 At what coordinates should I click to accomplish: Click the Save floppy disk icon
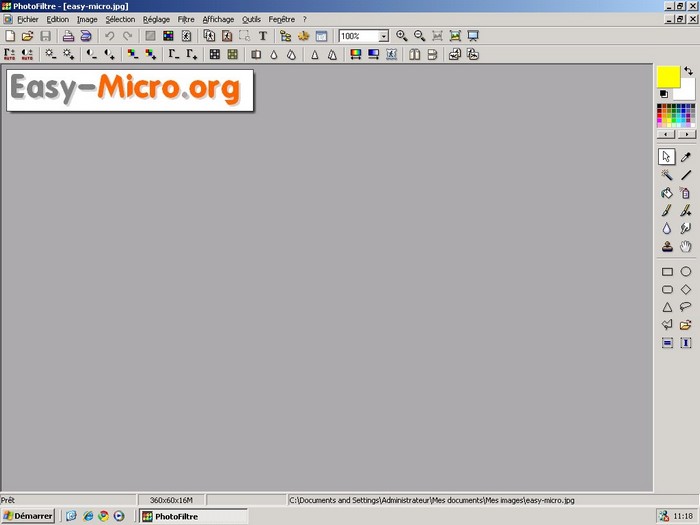point(46,36)
